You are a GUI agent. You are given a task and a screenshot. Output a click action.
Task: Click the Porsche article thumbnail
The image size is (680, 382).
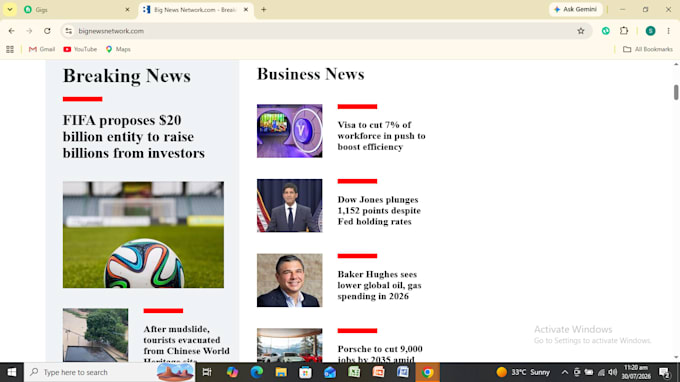(x=289, y=345)
